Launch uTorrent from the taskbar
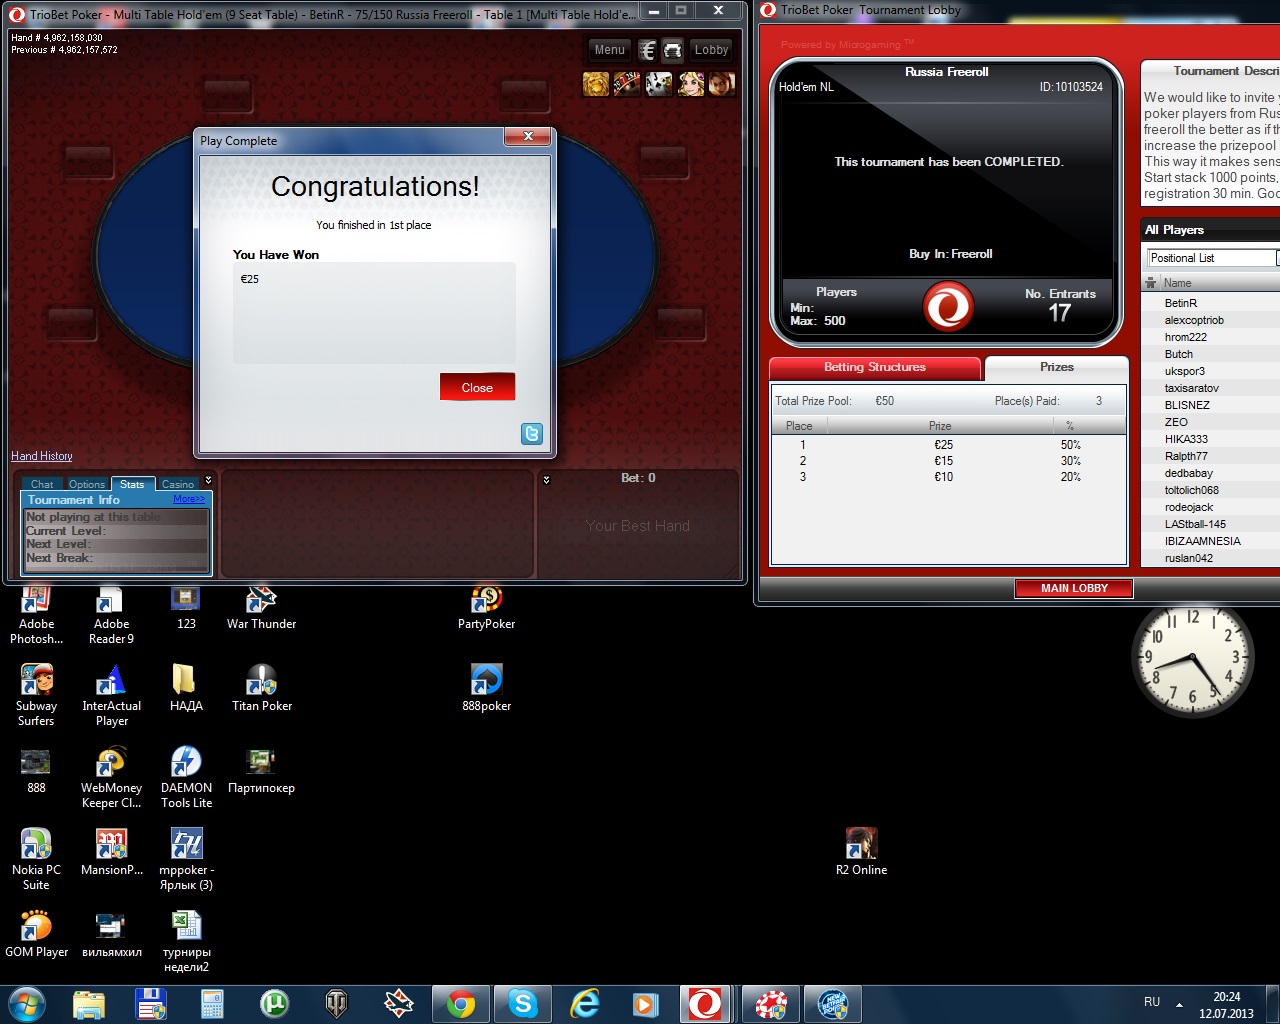 tap(274, 1003)
